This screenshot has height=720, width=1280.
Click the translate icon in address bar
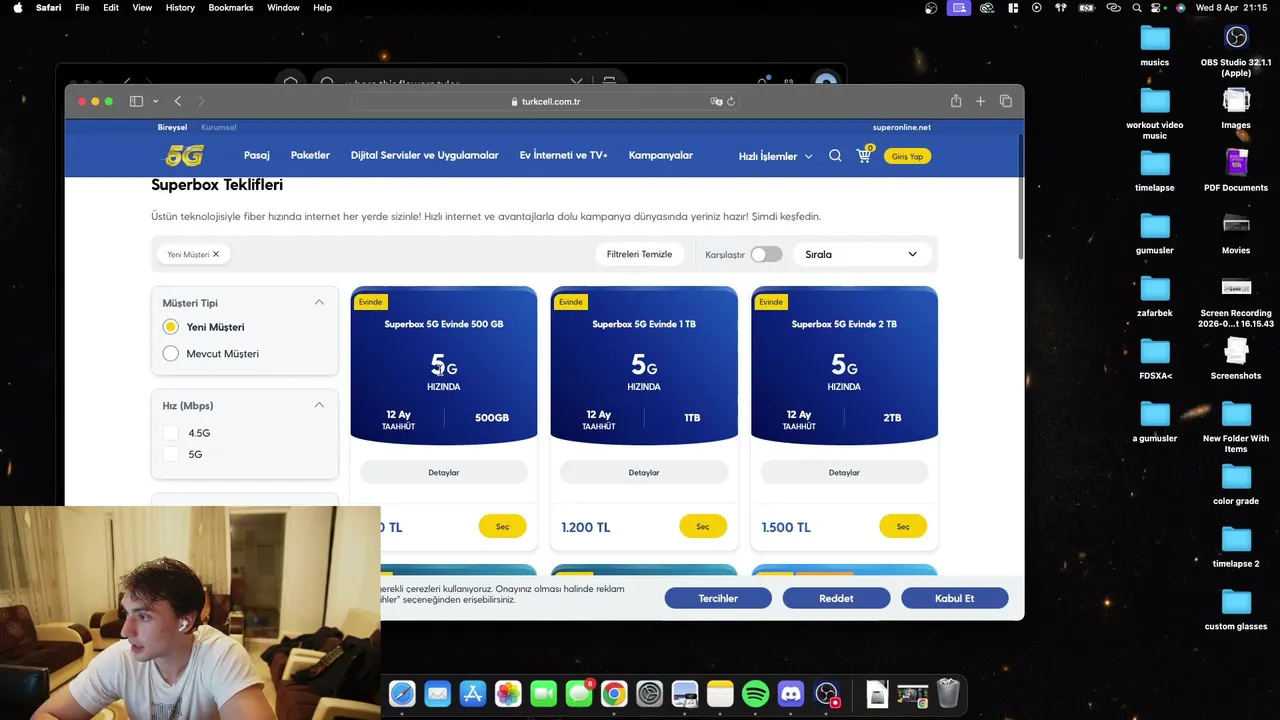tap(716, 101)
